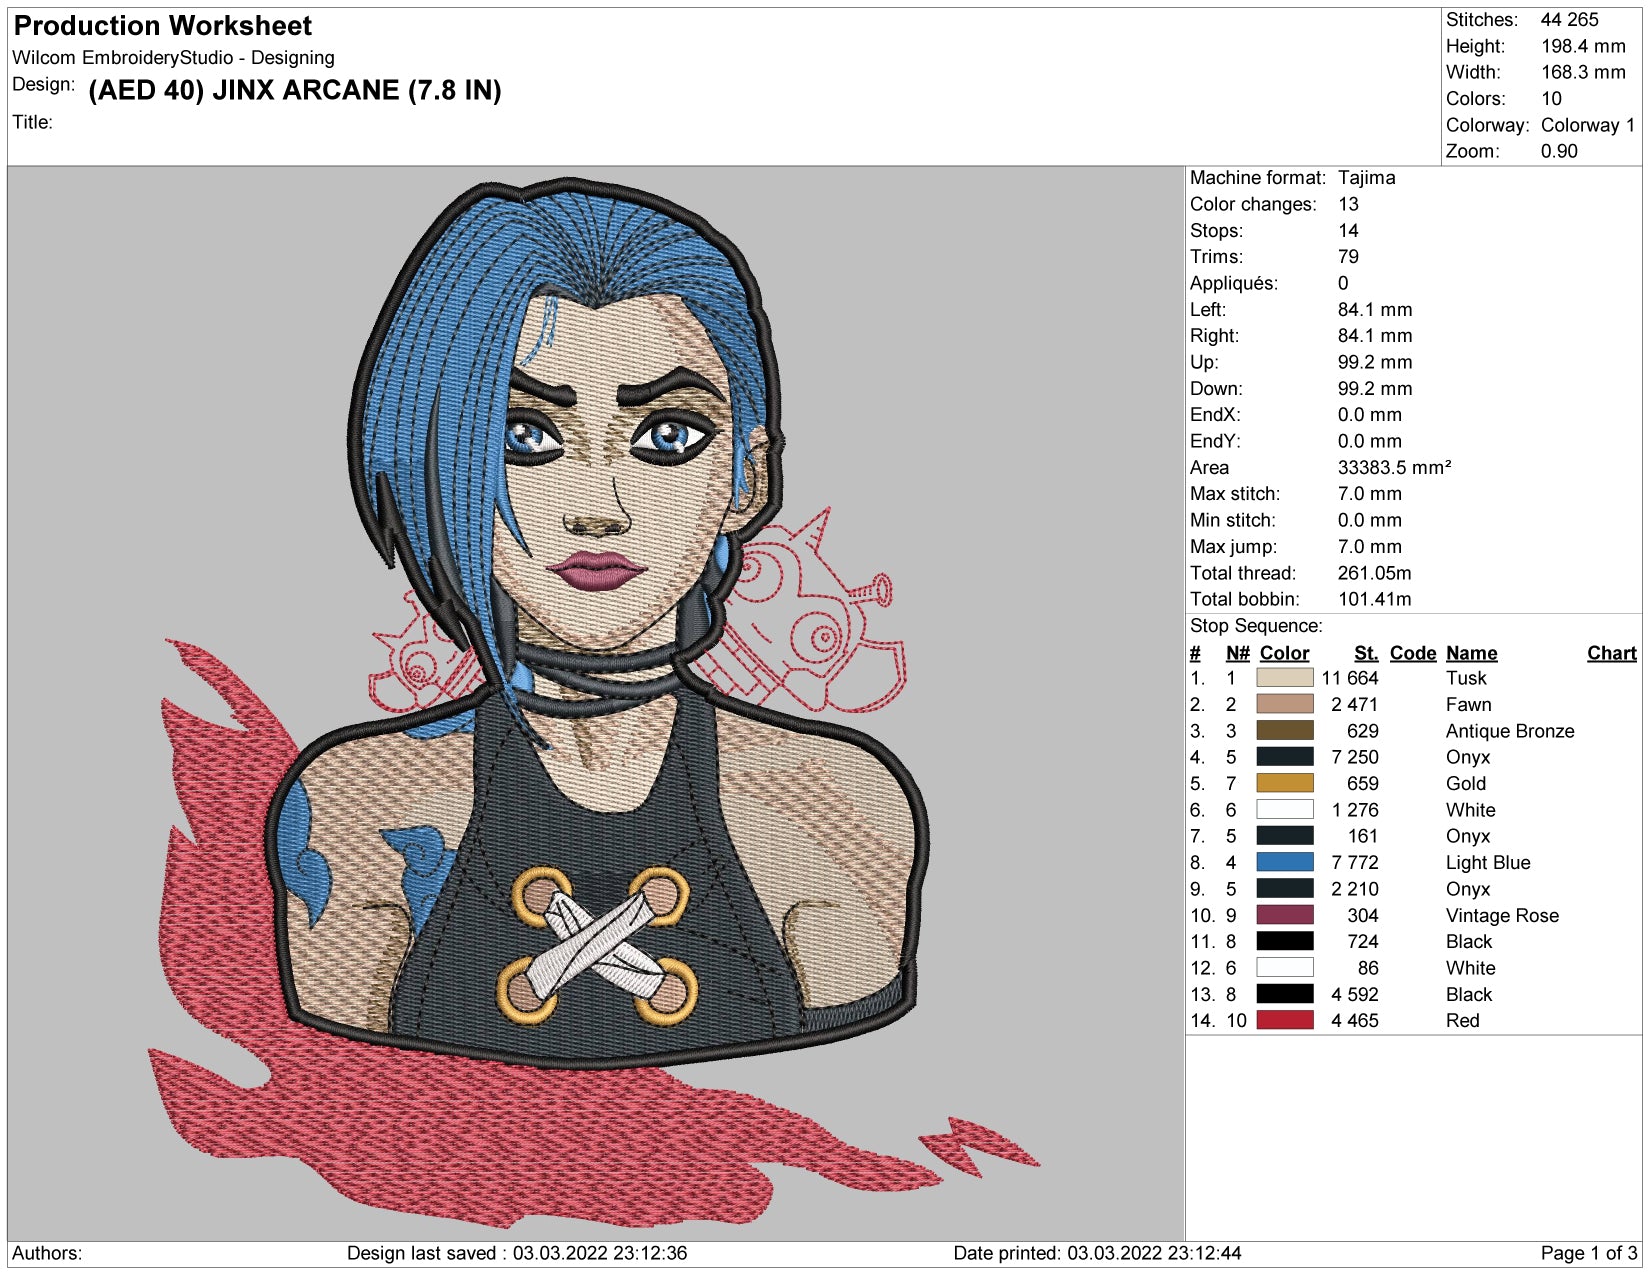
Task: Click the Light Blue color swatch
Action: 1284,862
